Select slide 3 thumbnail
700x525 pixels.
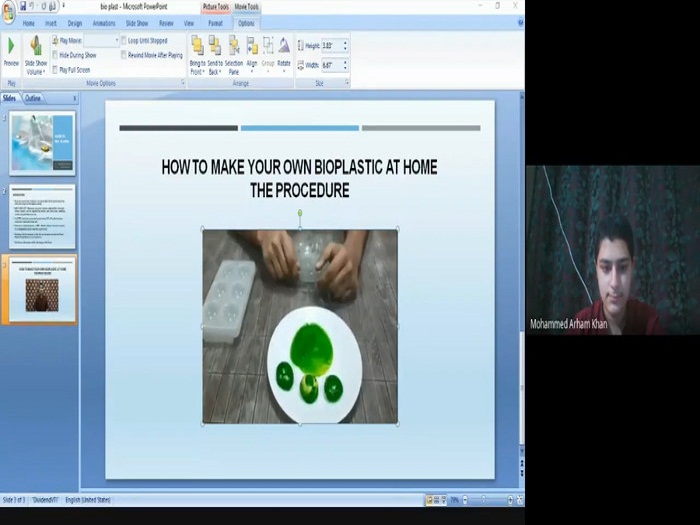point(42,289)
